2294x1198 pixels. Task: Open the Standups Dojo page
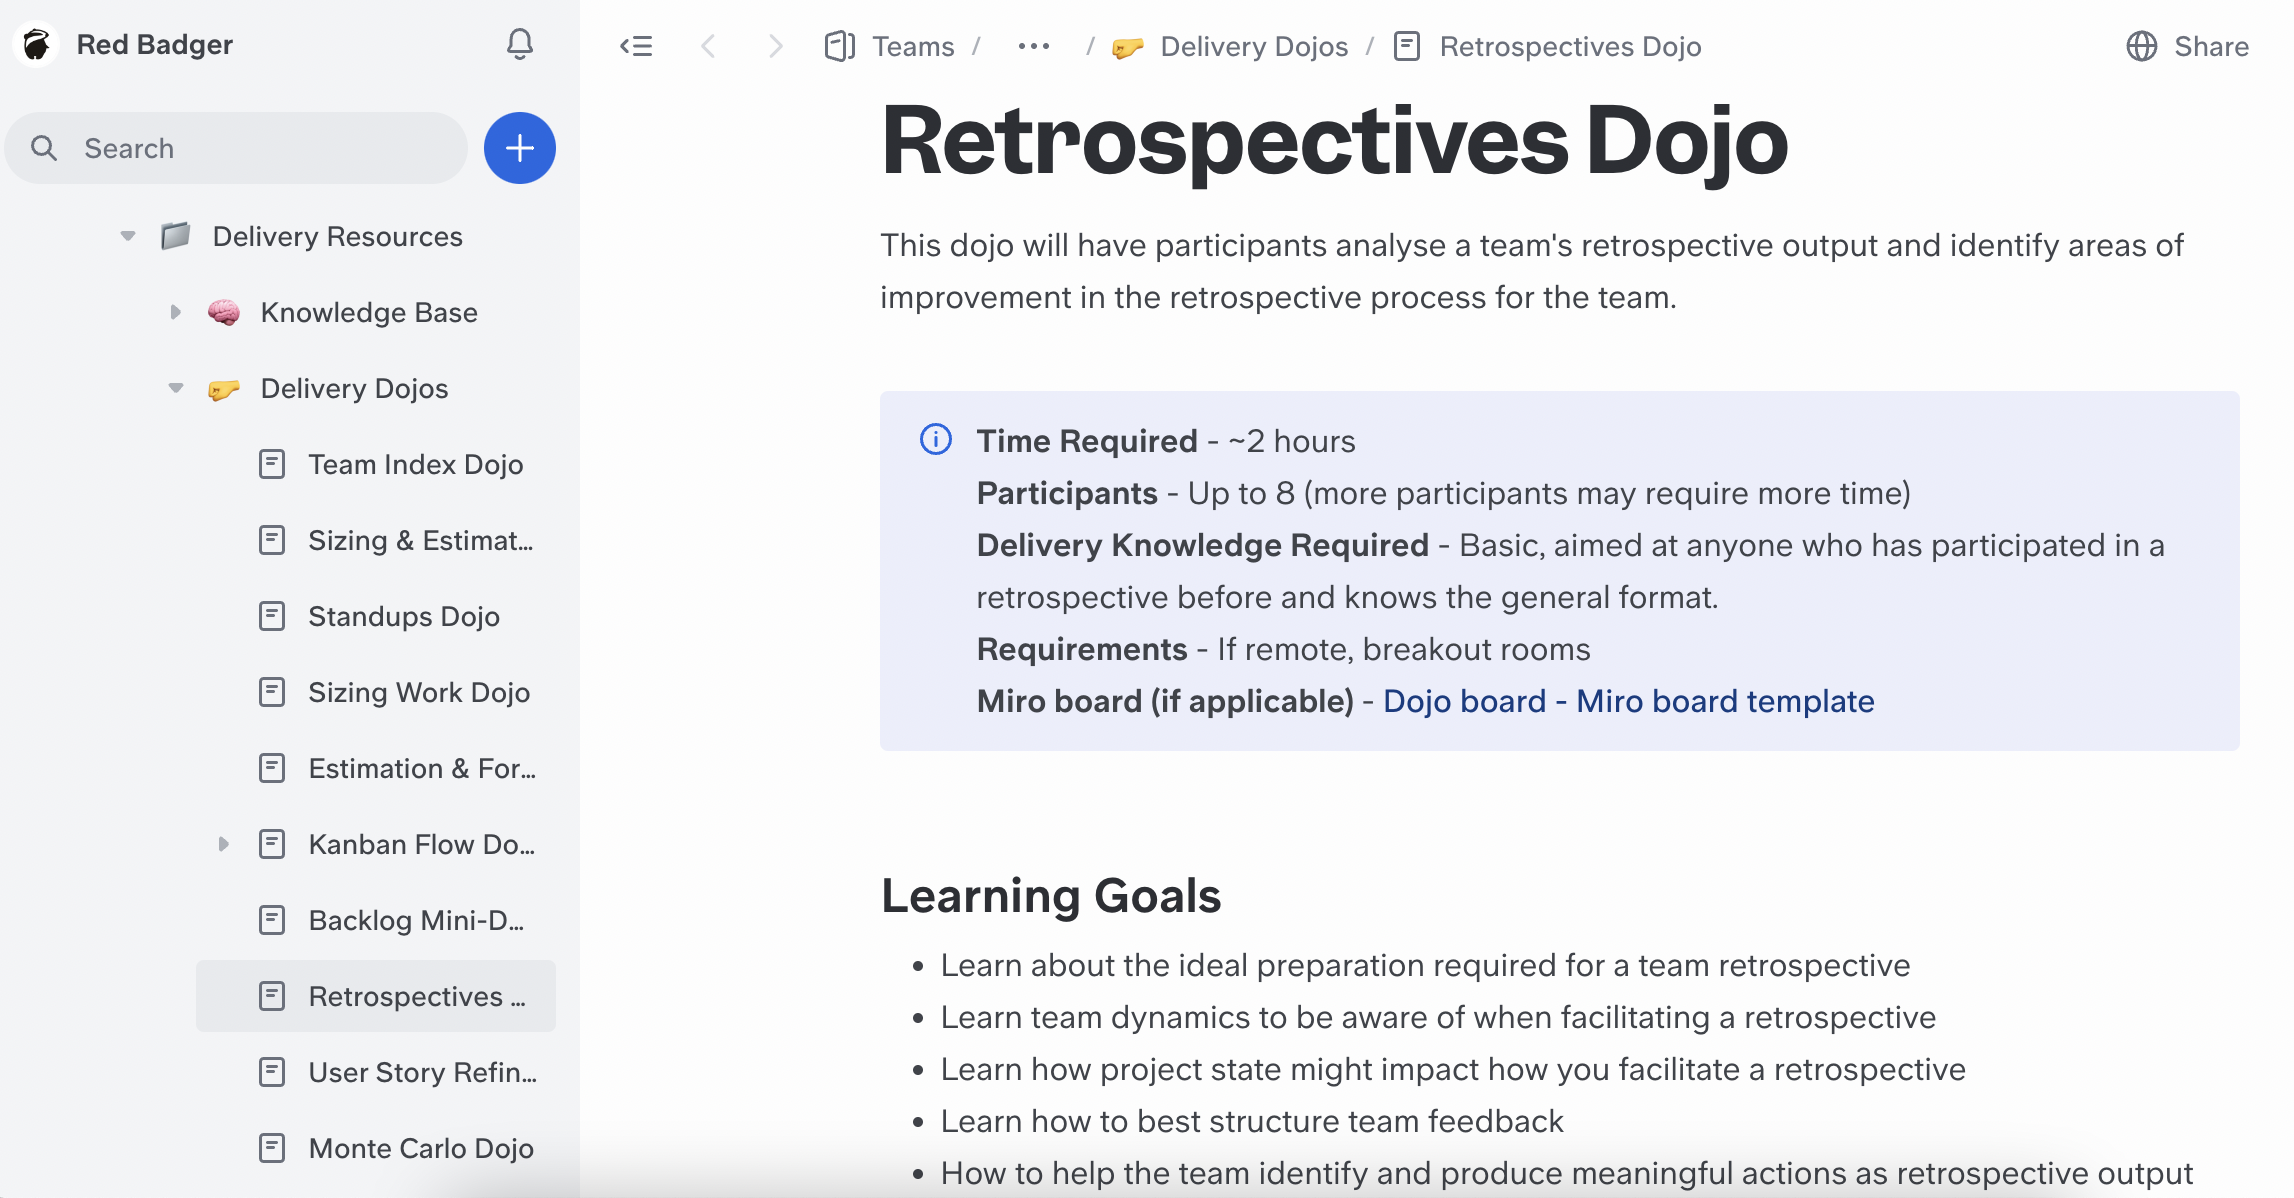[404, 616]
